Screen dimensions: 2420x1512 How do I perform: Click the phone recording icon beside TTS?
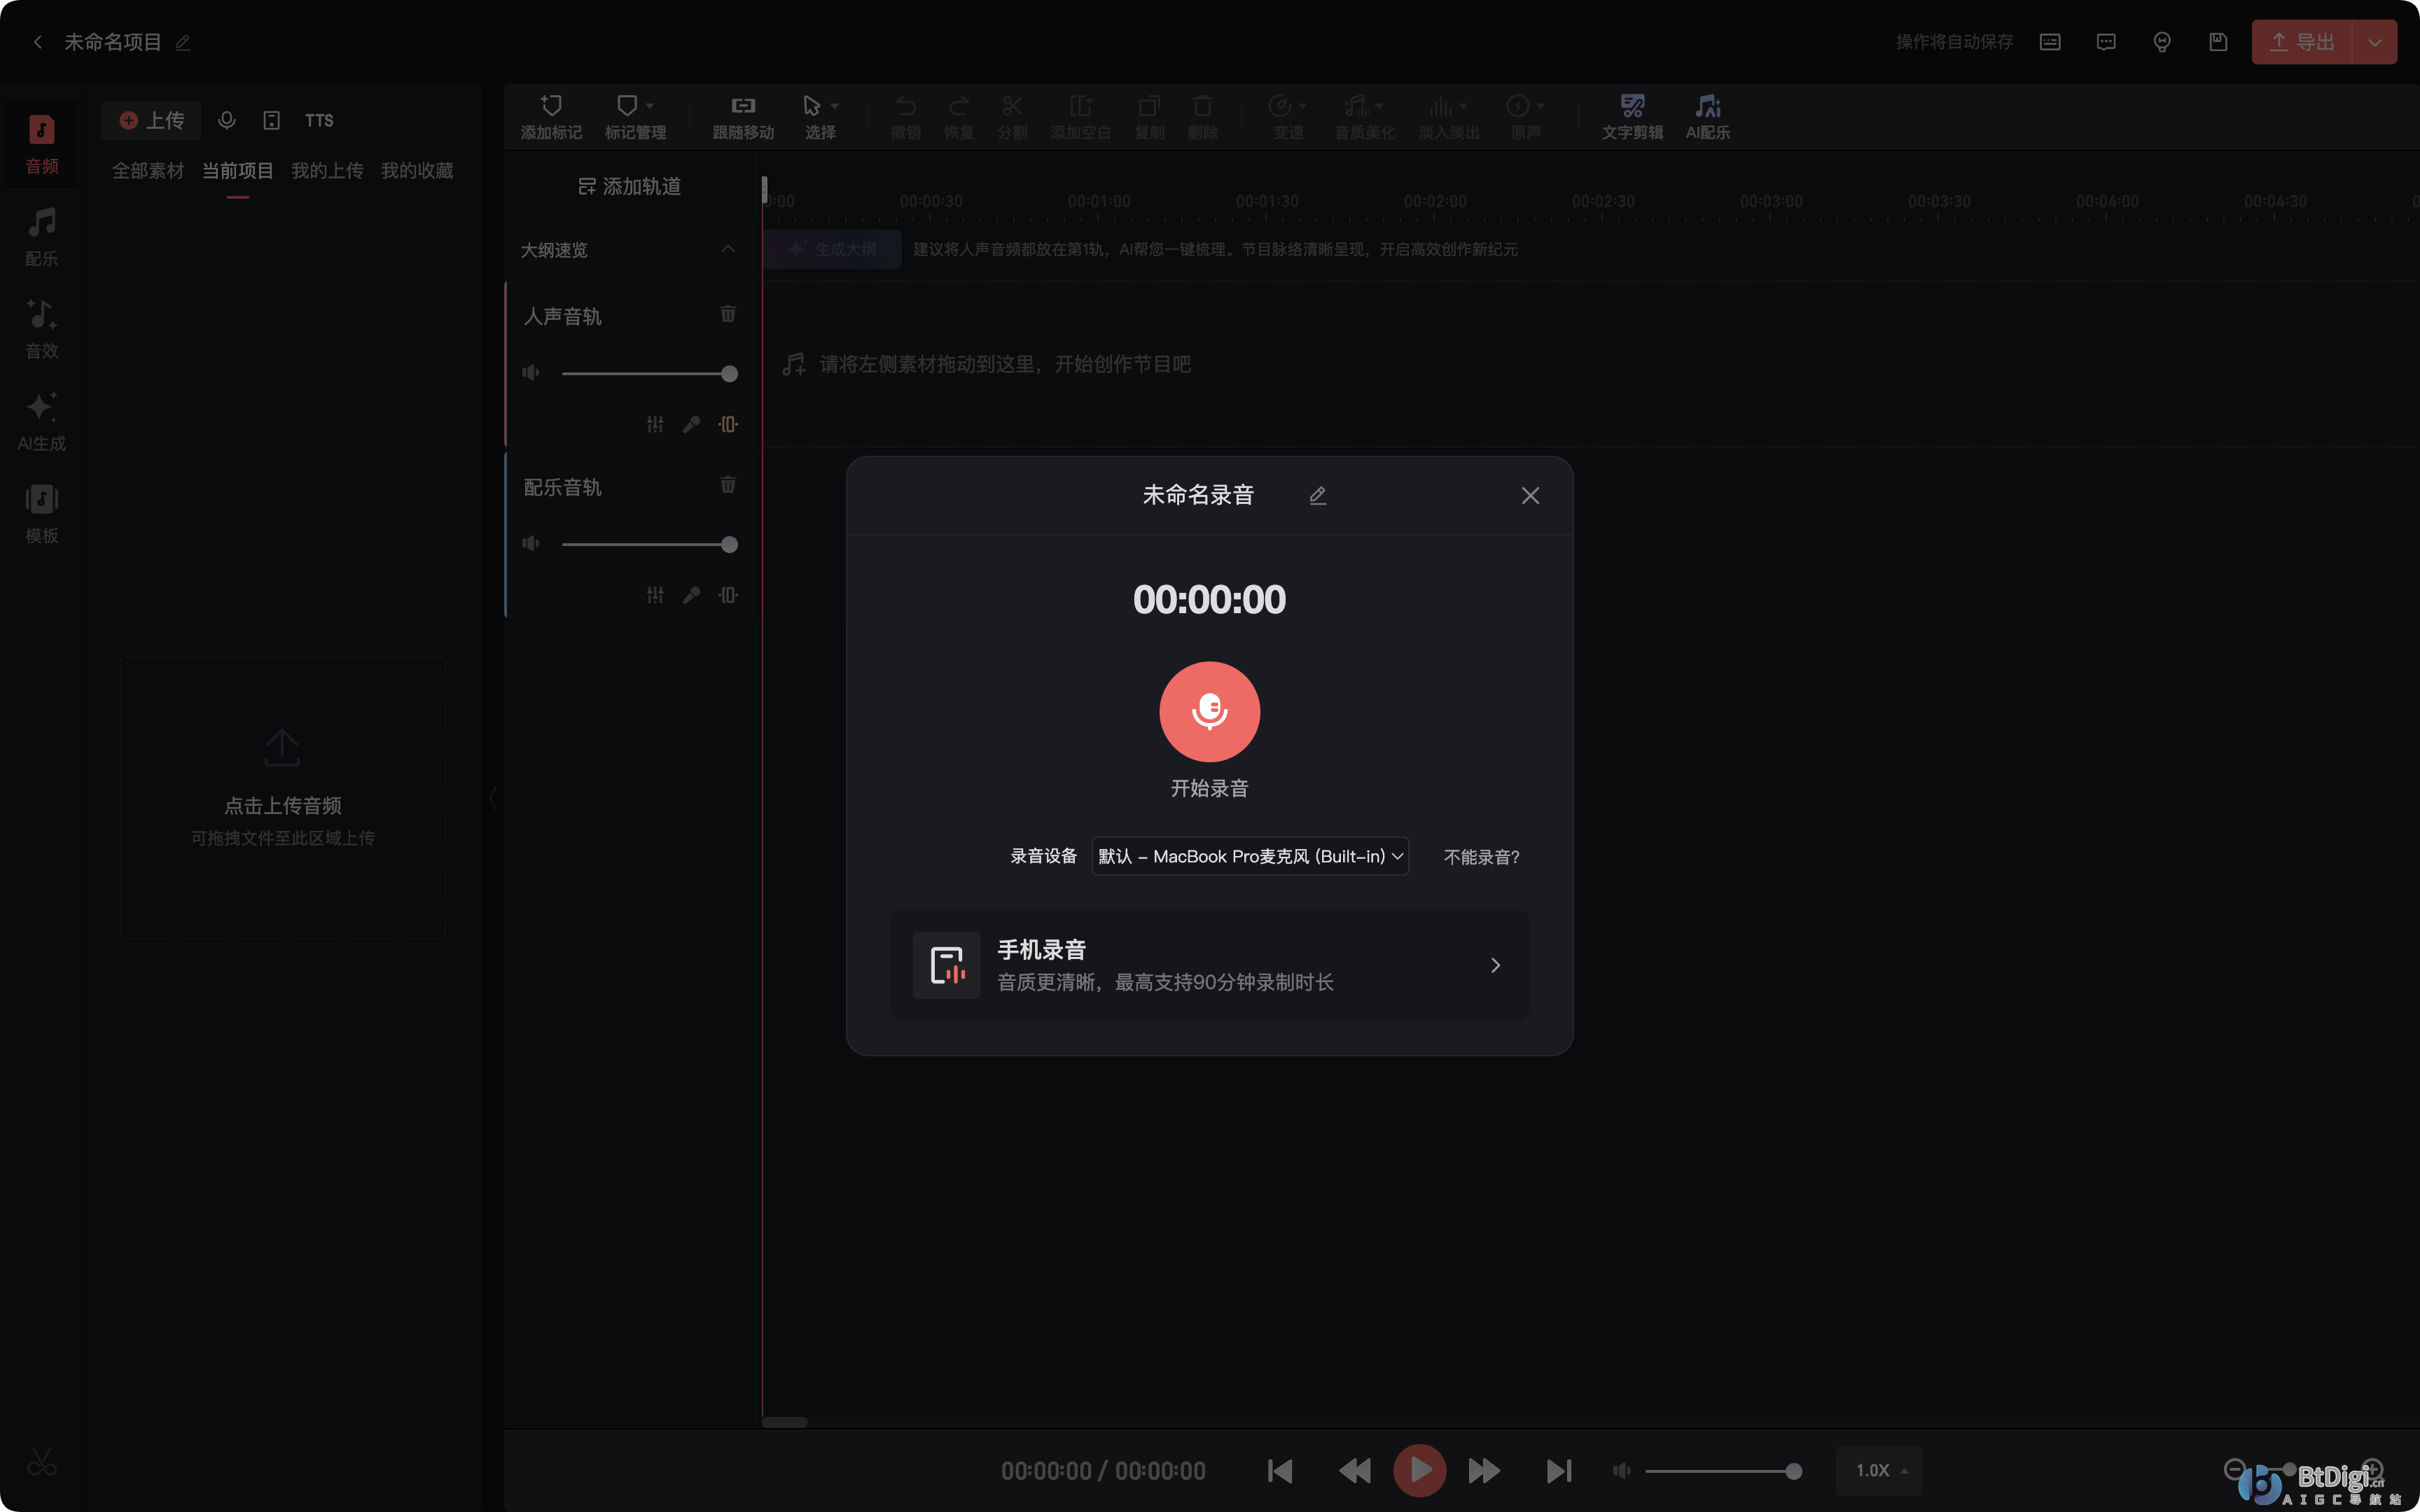pos(271,120)
